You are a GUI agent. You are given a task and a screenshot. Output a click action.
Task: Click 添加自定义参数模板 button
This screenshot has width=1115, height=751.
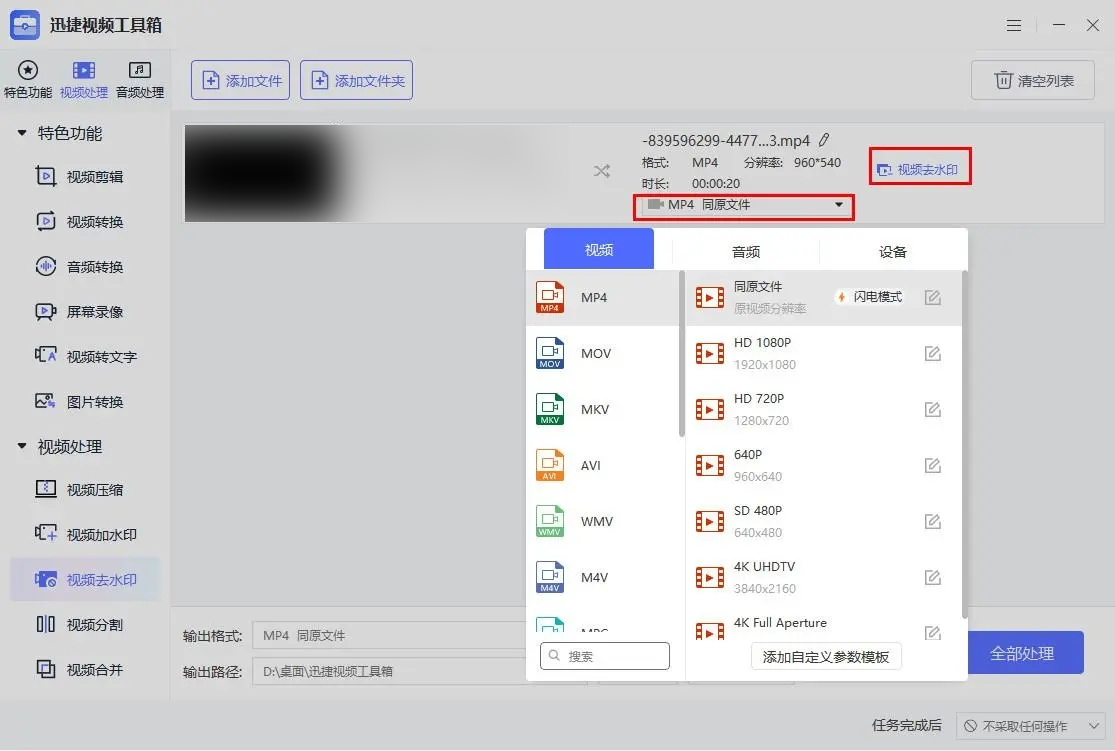tap(826, 656)
